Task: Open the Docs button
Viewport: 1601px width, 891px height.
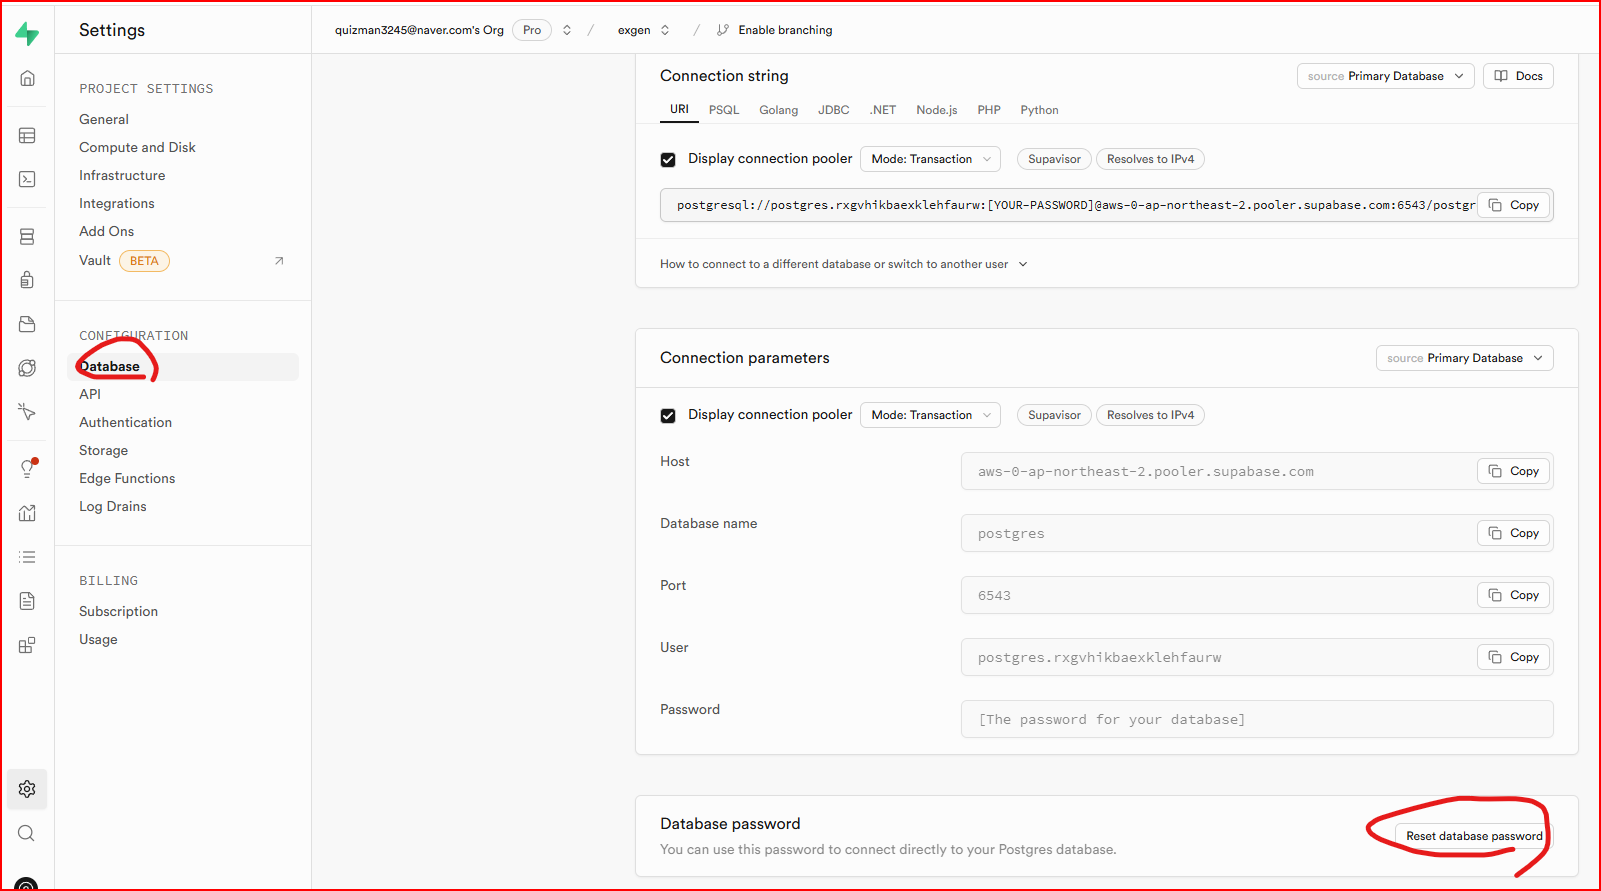Action: pyautogui.click(x=1518, y=76)
